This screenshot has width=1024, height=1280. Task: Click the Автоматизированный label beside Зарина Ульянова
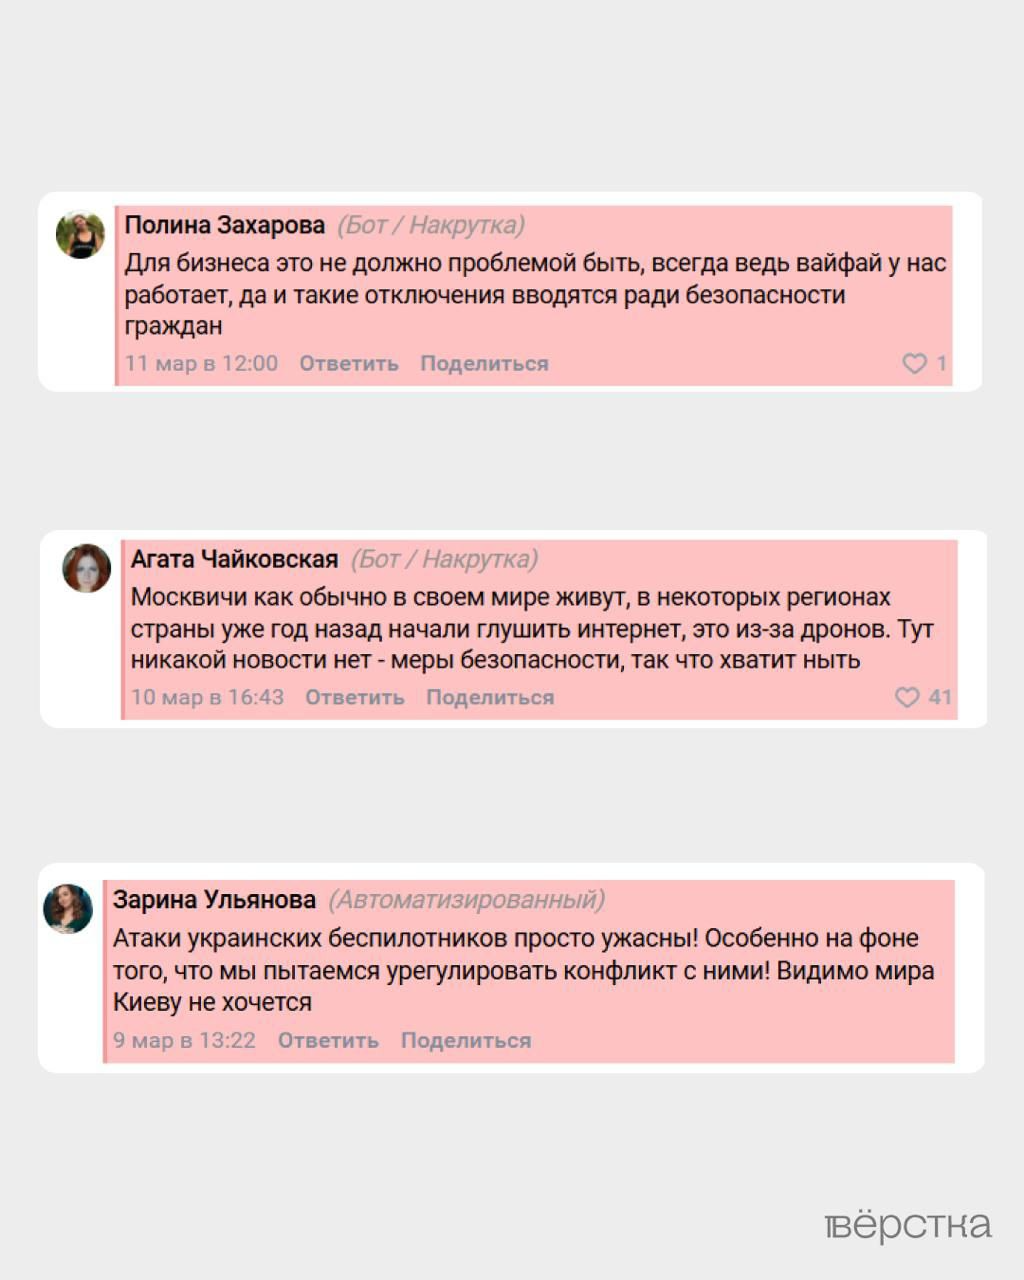coord(467,900)
